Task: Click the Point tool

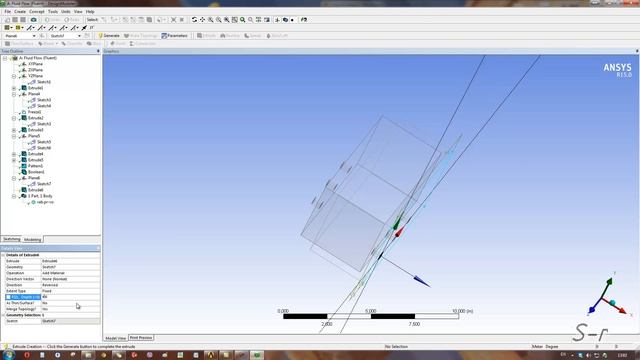Action: [118, 44]
